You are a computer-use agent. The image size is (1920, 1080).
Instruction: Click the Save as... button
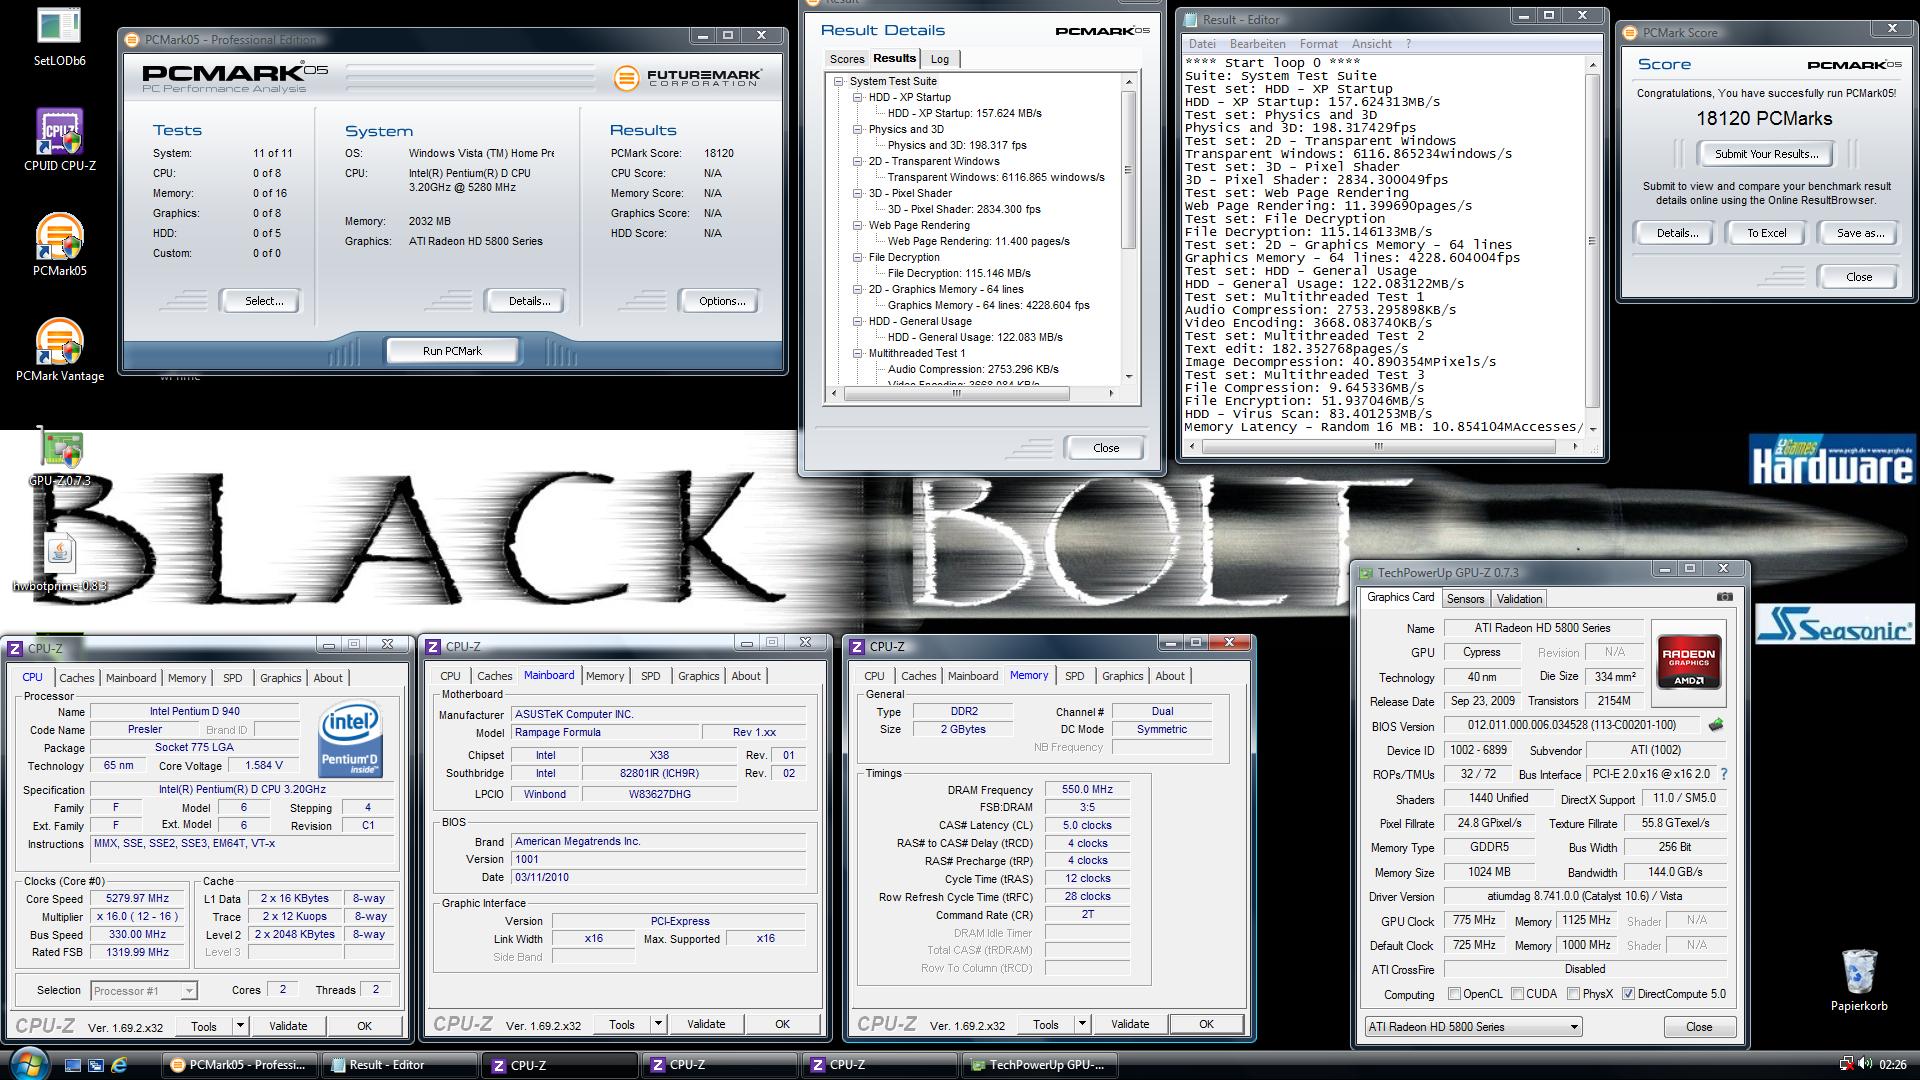[x=1860, y=233]
